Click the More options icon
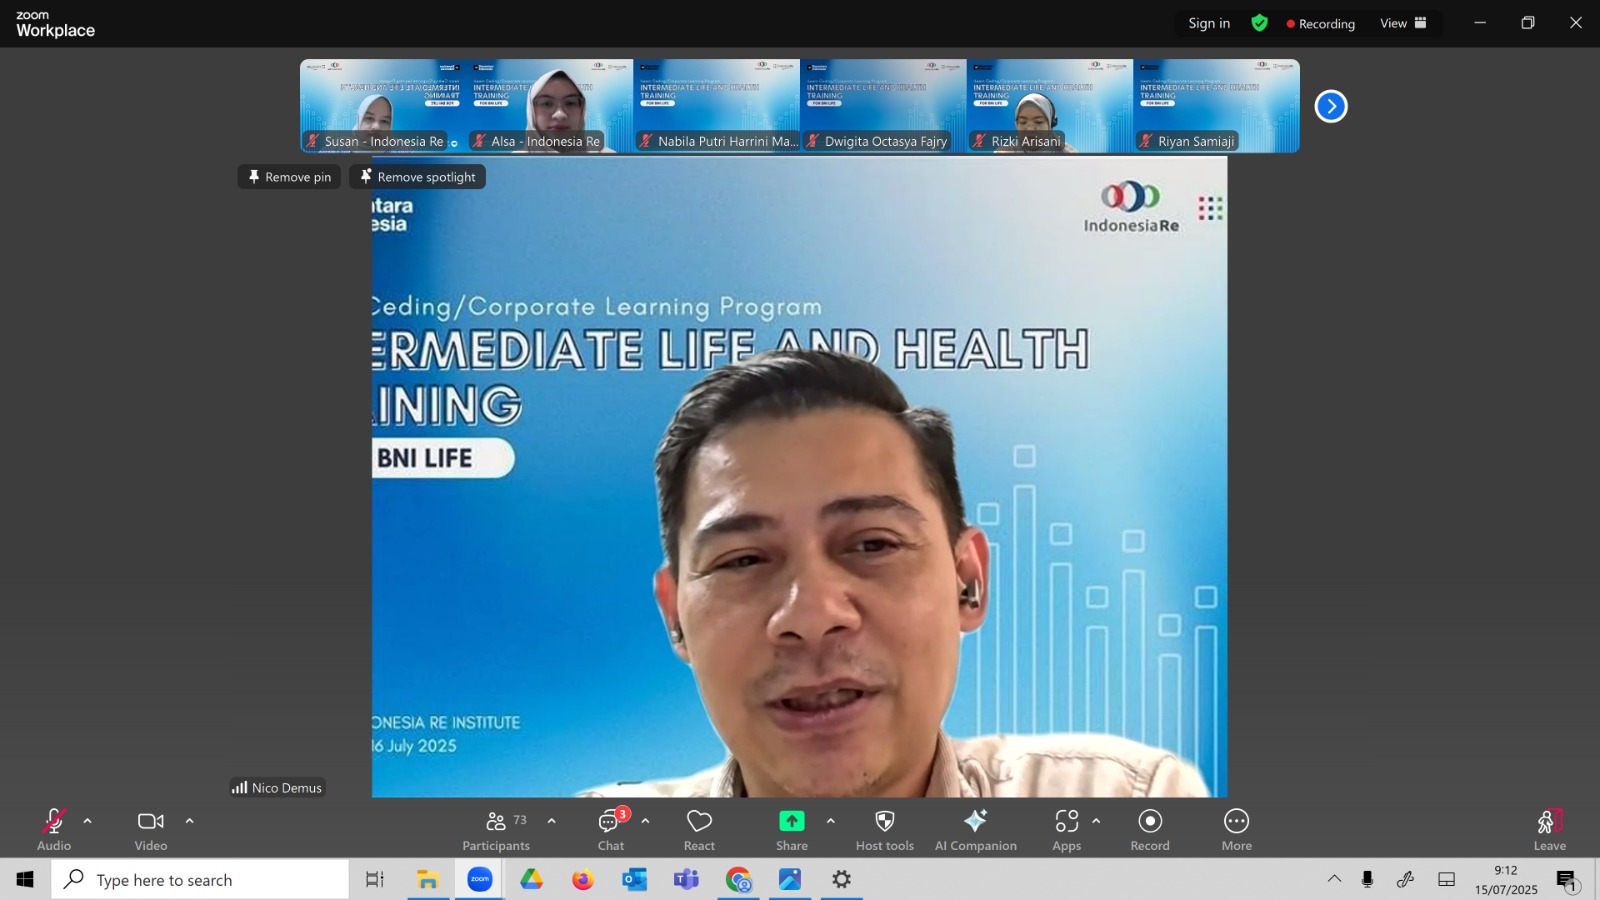1600x900 pixels. click(1237, 821)
